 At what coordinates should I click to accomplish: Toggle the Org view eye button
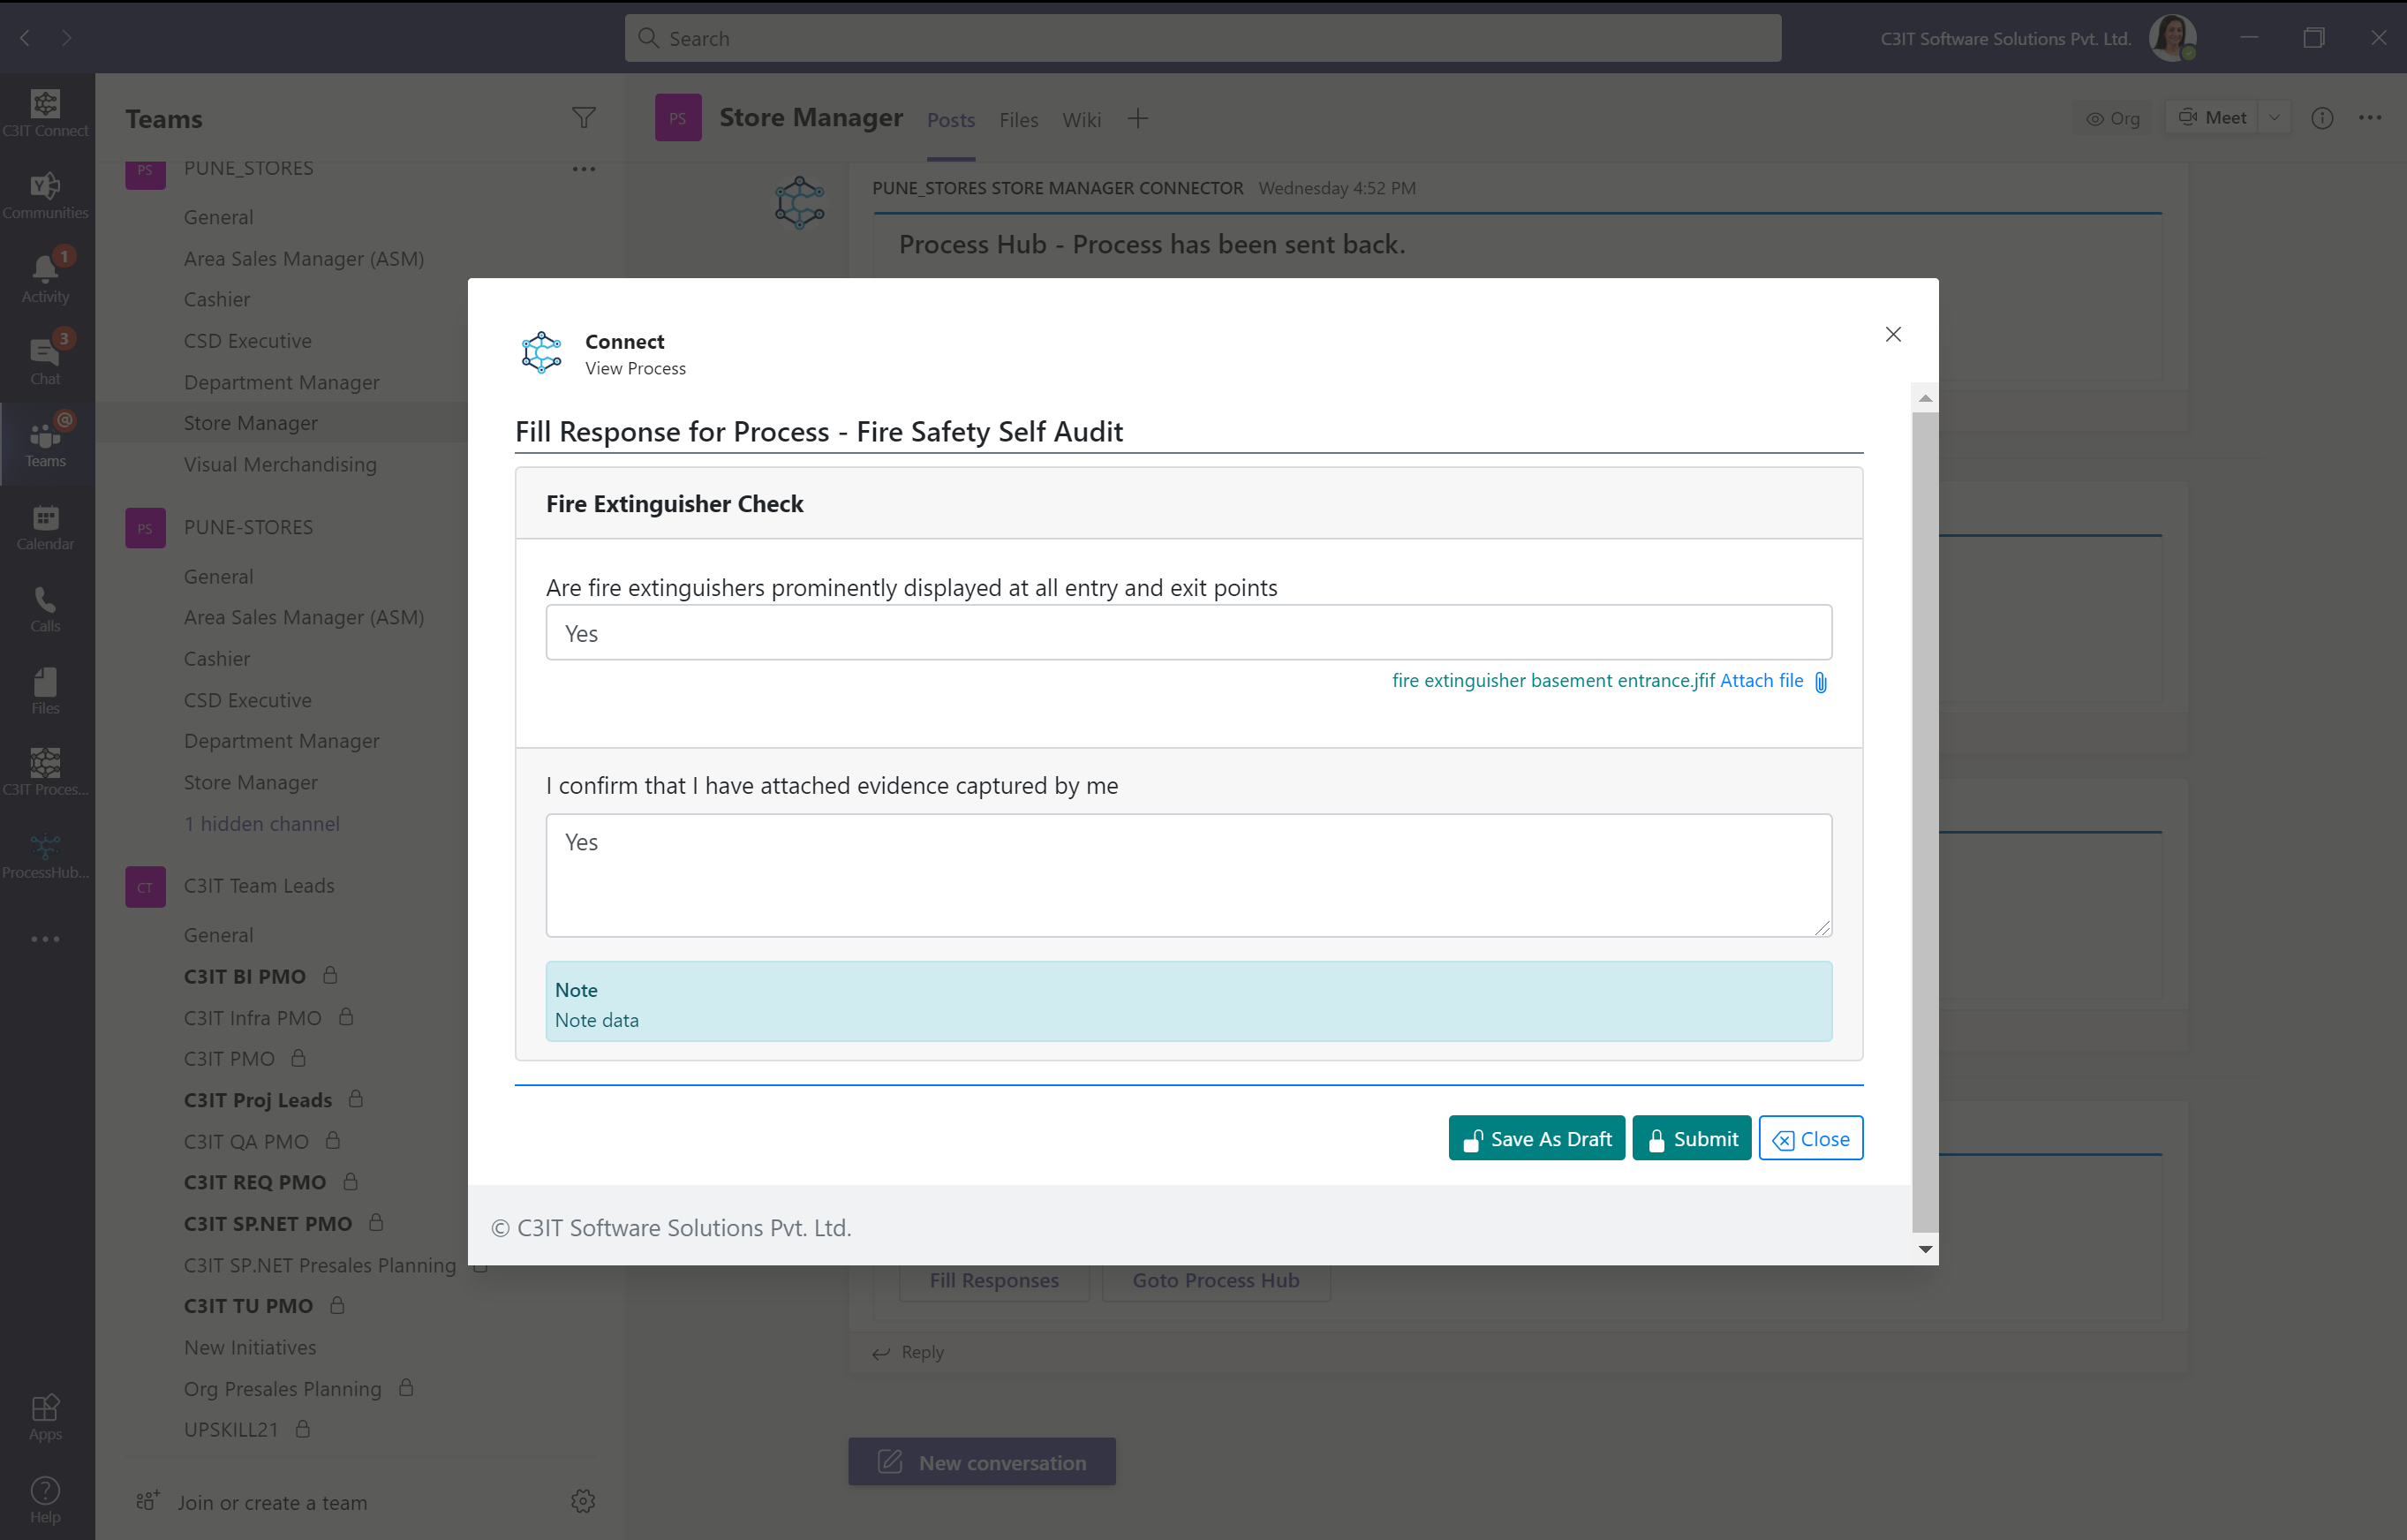pyautogui.click(x=2113, y=118)
